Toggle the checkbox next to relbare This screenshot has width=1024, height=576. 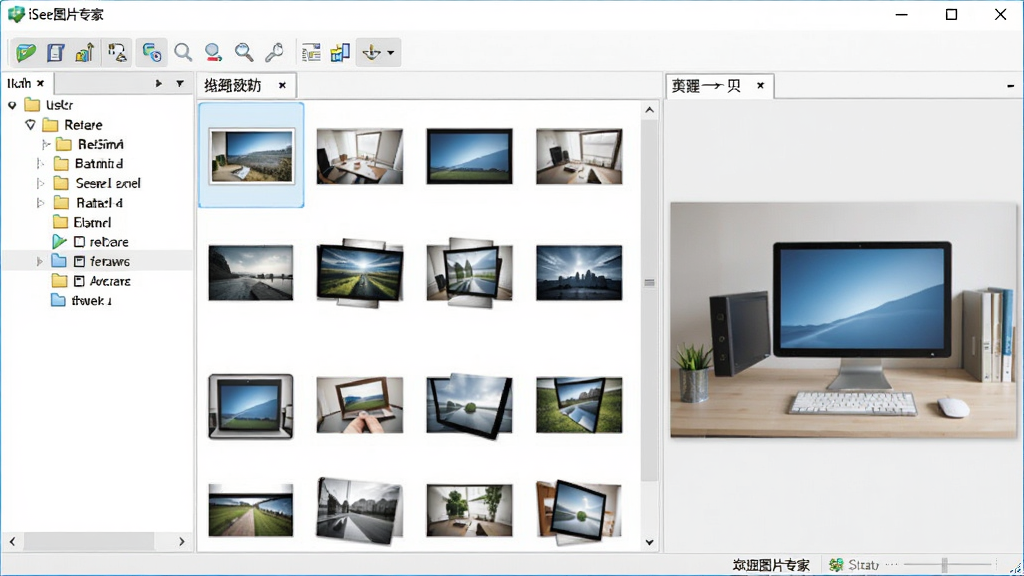(x=79, y=242)
